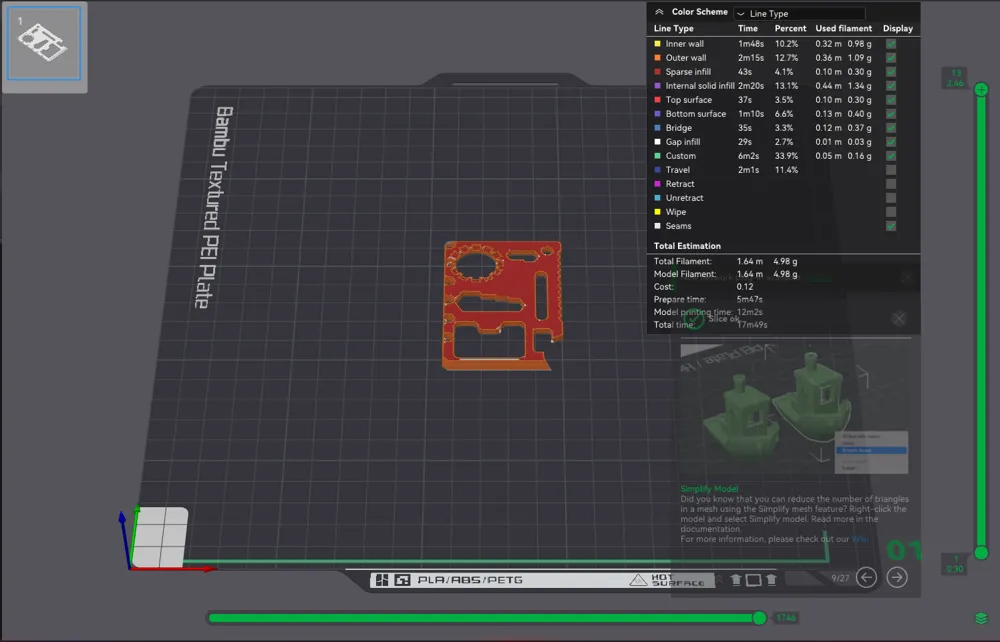This screenshot has width=1000, height=642.
Task: Click the horizontal move slider handle
Action: (x=759, y=618)
